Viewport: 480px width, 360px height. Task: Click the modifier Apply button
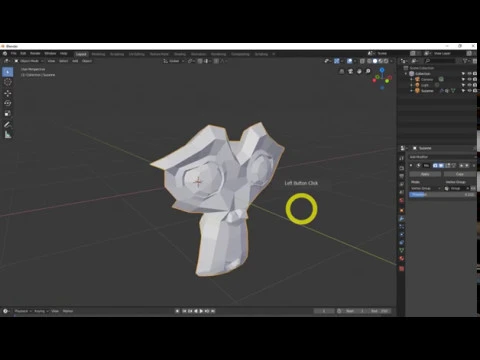pyautogui.click(x=425, y=174)
